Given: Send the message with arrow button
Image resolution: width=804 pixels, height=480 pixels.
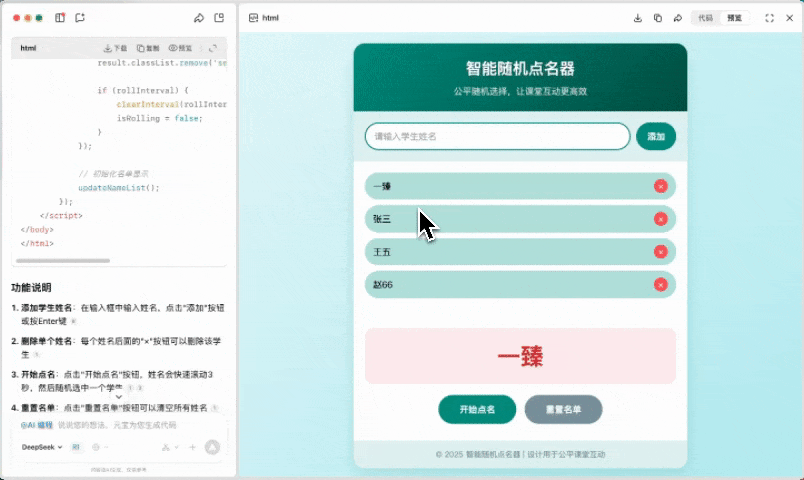Looking at the screenshot, I should tap(212, 447).
